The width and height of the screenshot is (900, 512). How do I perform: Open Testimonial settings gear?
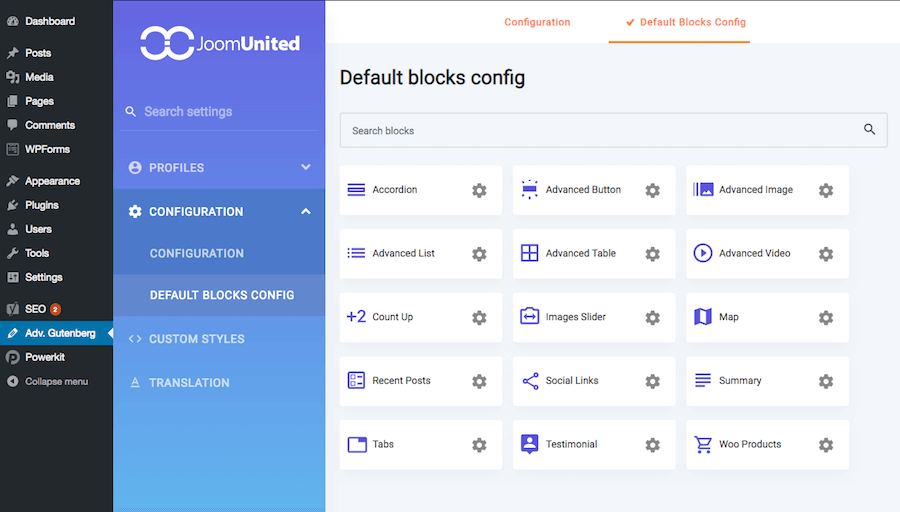click(x=653, y=445)
